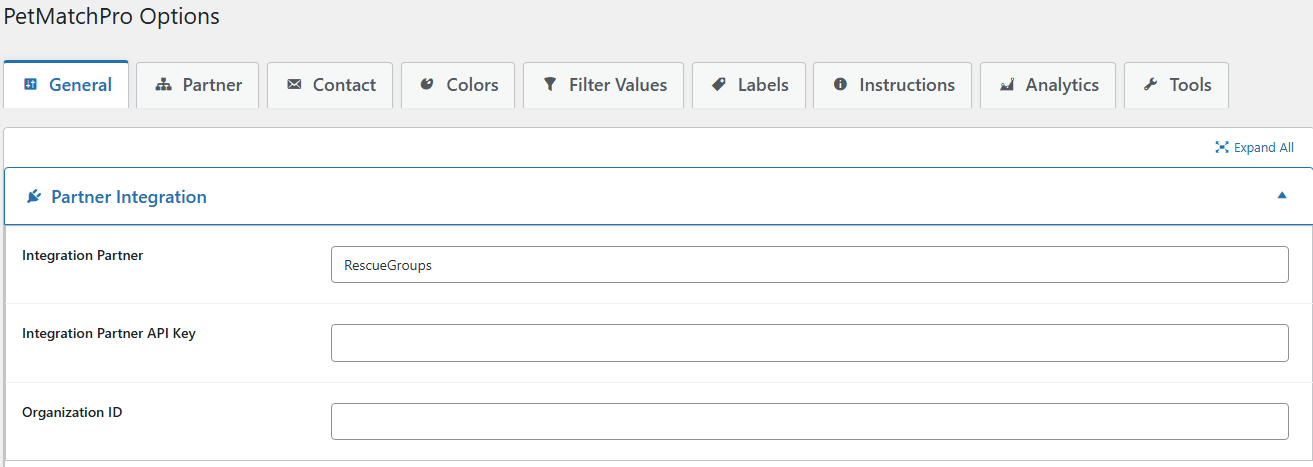Image resolution: width=1313 pixels, height=467 pixels.
Task: Click the Integration Partner API Key field
Action: [810, 343]
